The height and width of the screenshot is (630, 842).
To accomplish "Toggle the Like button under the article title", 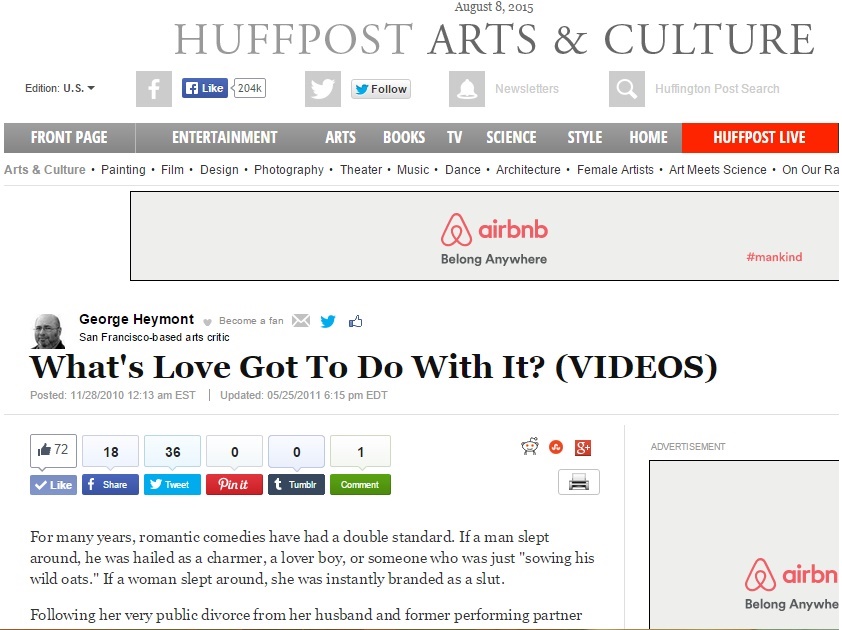I will click(53, 484).
